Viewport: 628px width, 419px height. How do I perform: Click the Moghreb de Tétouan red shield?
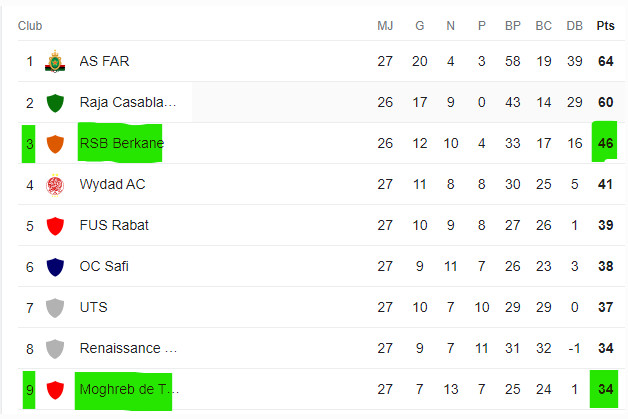click(55, 390)
